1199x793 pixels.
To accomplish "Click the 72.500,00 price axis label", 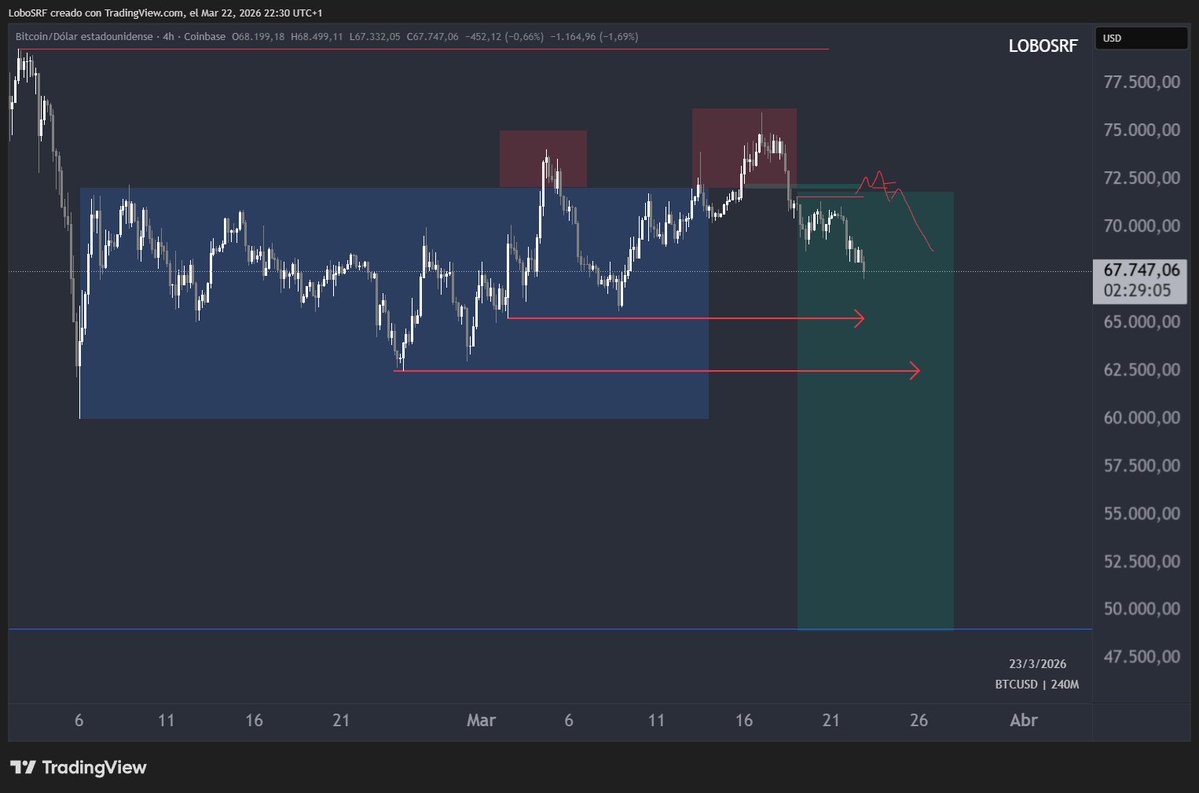I will [x=1142, y=178].
